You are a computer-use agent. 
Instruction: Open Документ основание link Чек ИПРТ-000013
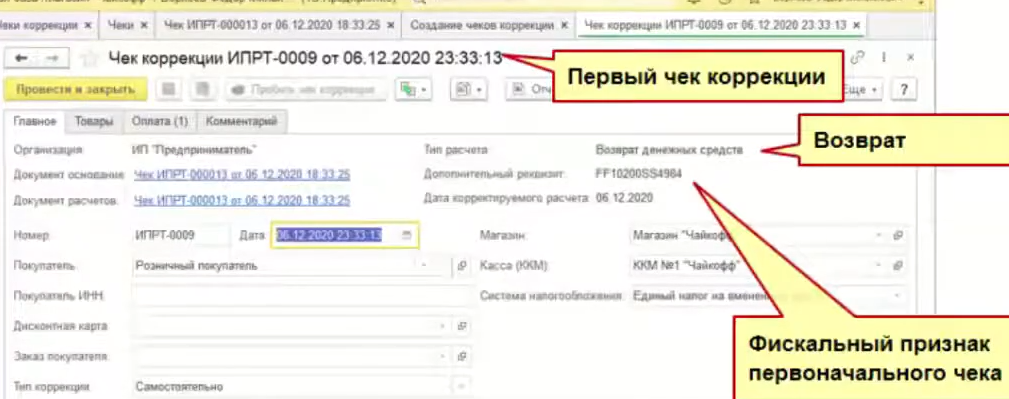coord(242,174)
